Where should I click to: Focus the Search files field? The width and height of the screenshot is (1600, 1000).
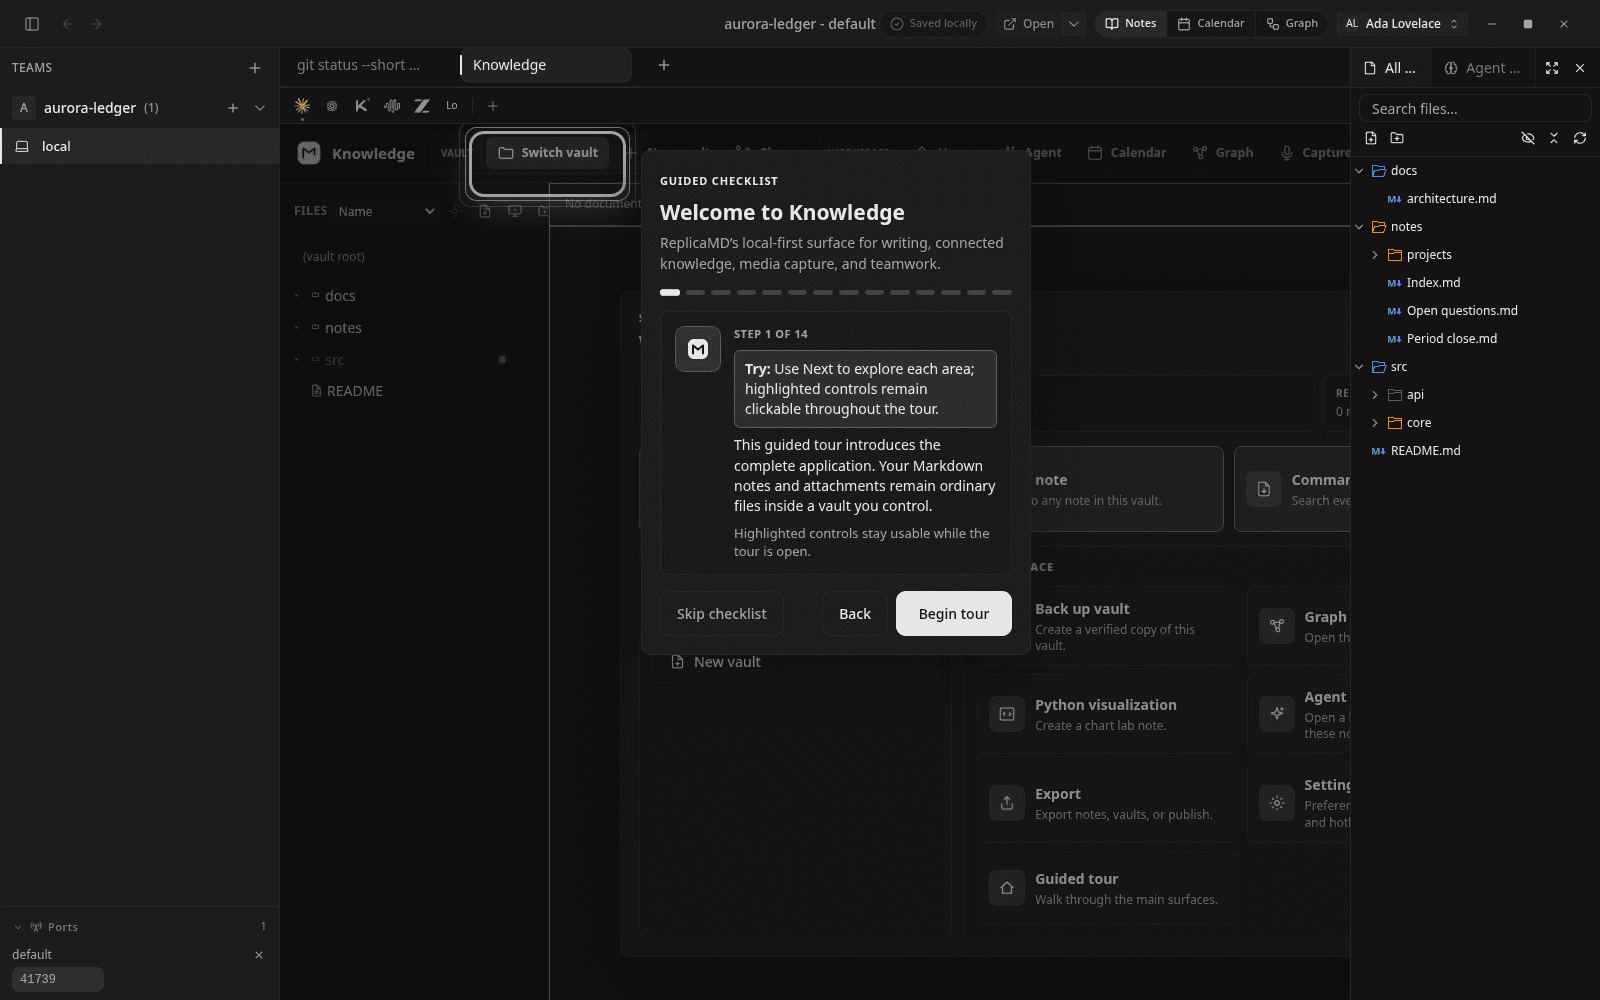pos(1475,108)
